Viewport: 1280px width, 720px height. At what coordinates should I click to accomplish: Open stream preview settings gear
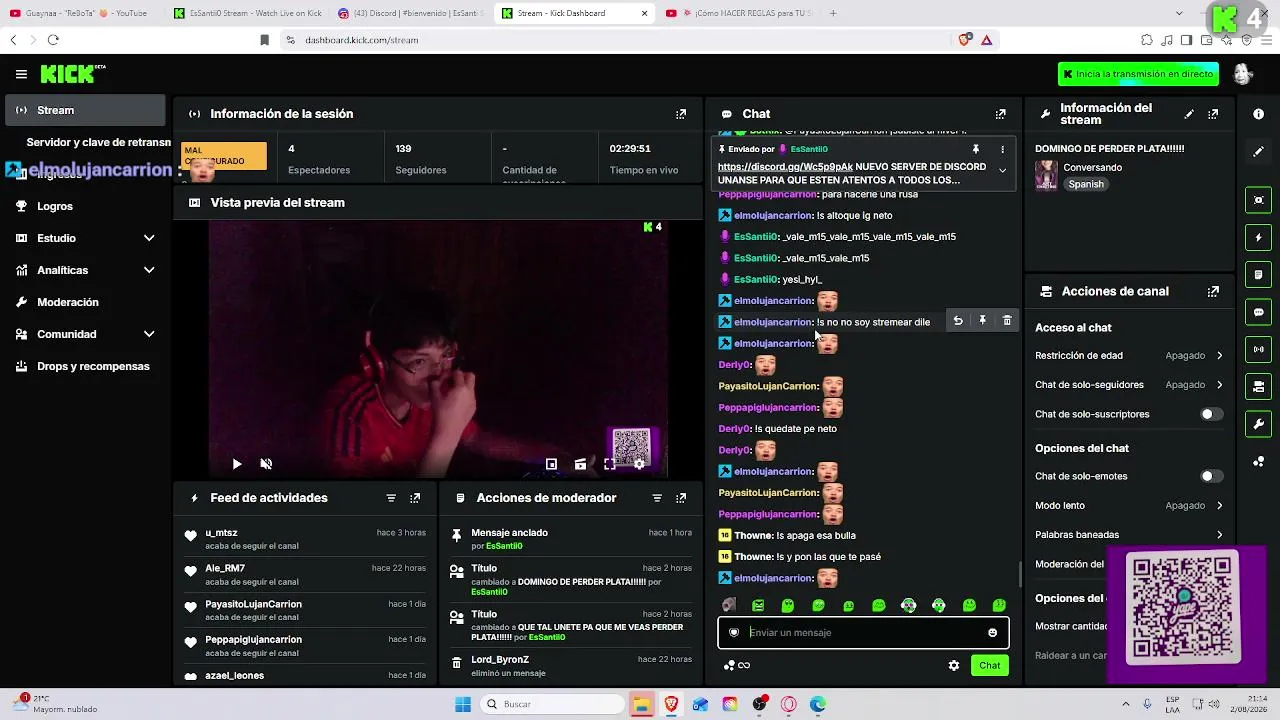(639, 464)
